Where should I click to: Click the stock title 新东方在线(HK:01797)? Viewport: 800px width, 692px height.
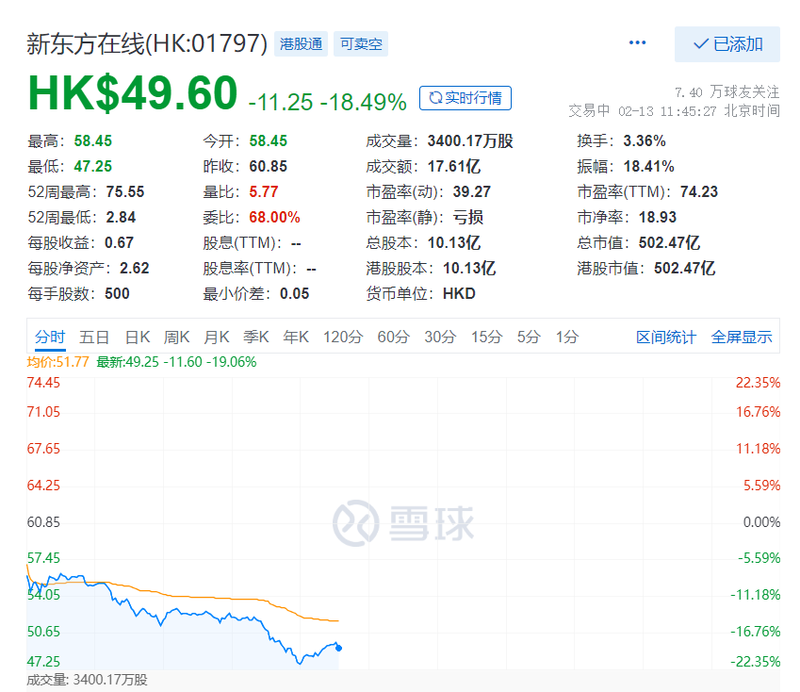[147, 44]
